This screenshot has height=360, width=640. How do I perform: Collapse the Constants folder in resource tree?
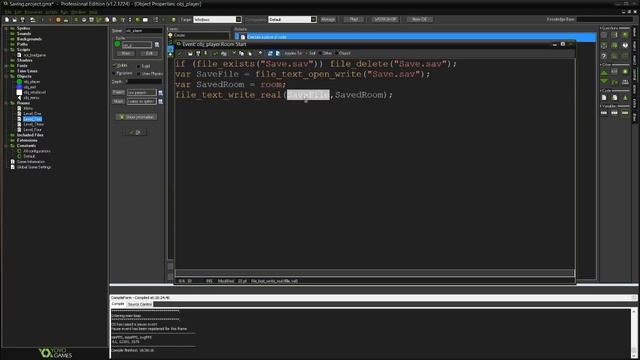(x=7, y=146)
